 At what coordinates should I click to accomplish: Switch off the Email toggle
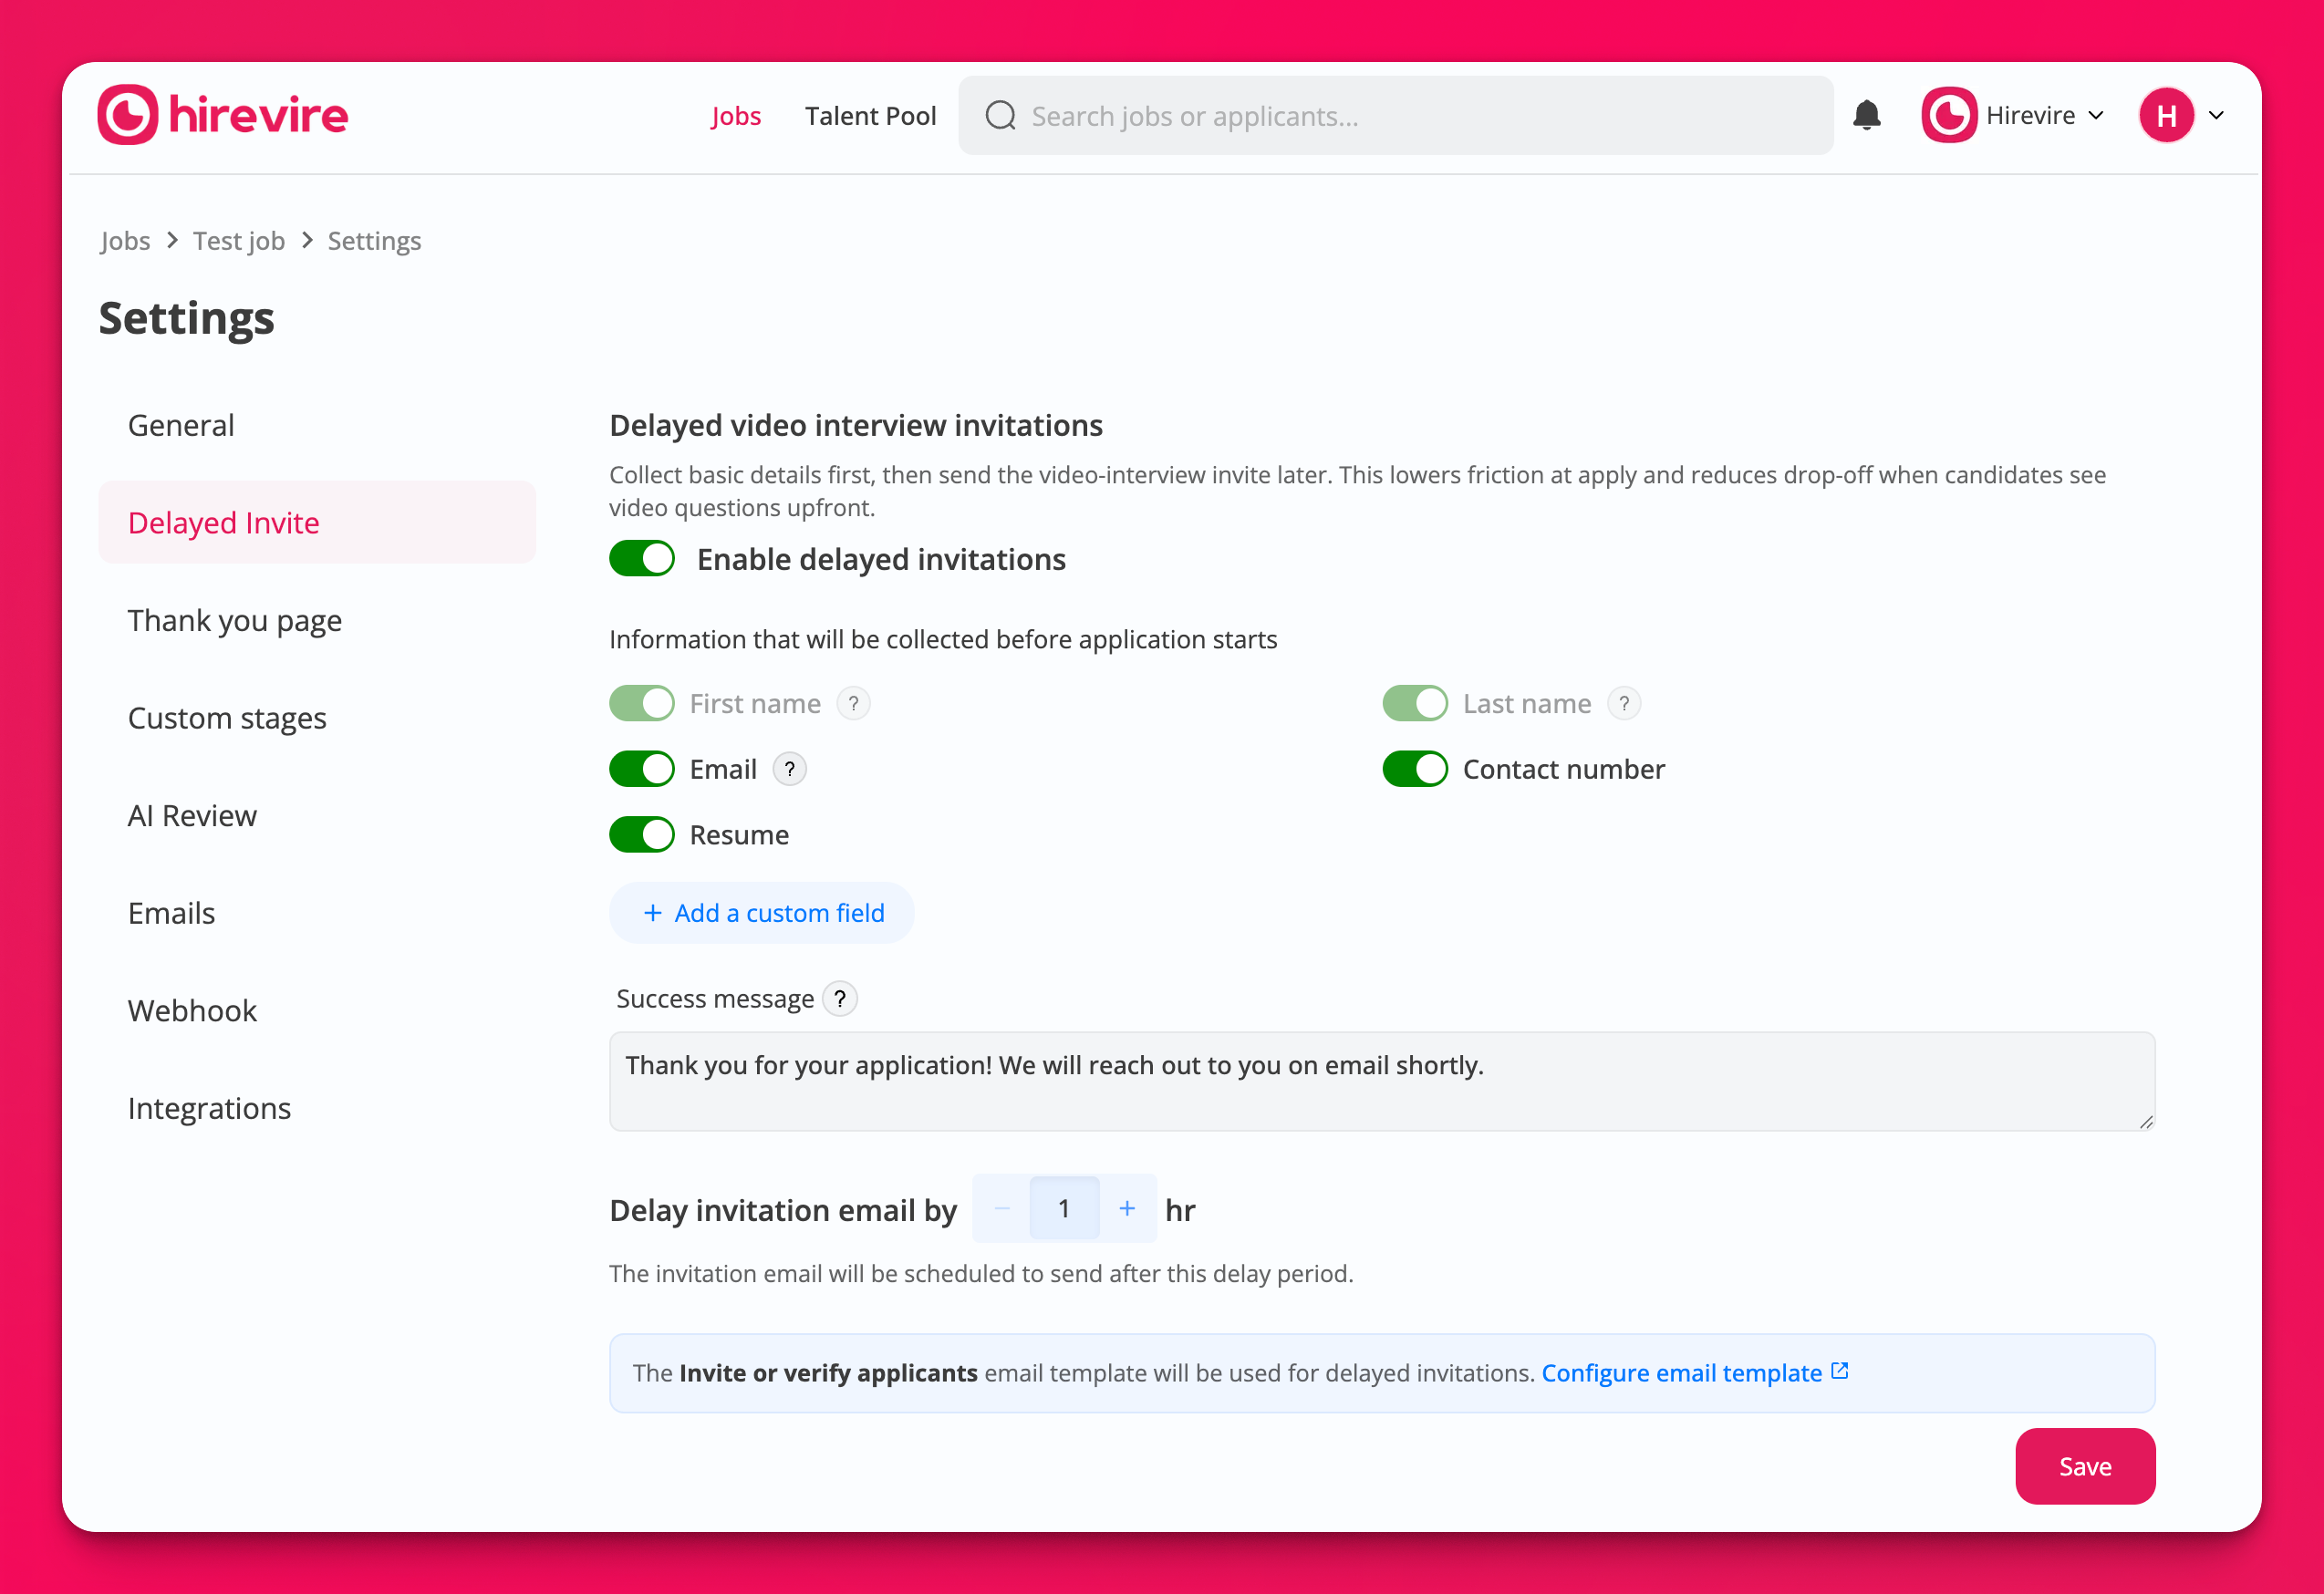(x=642, y=769)
